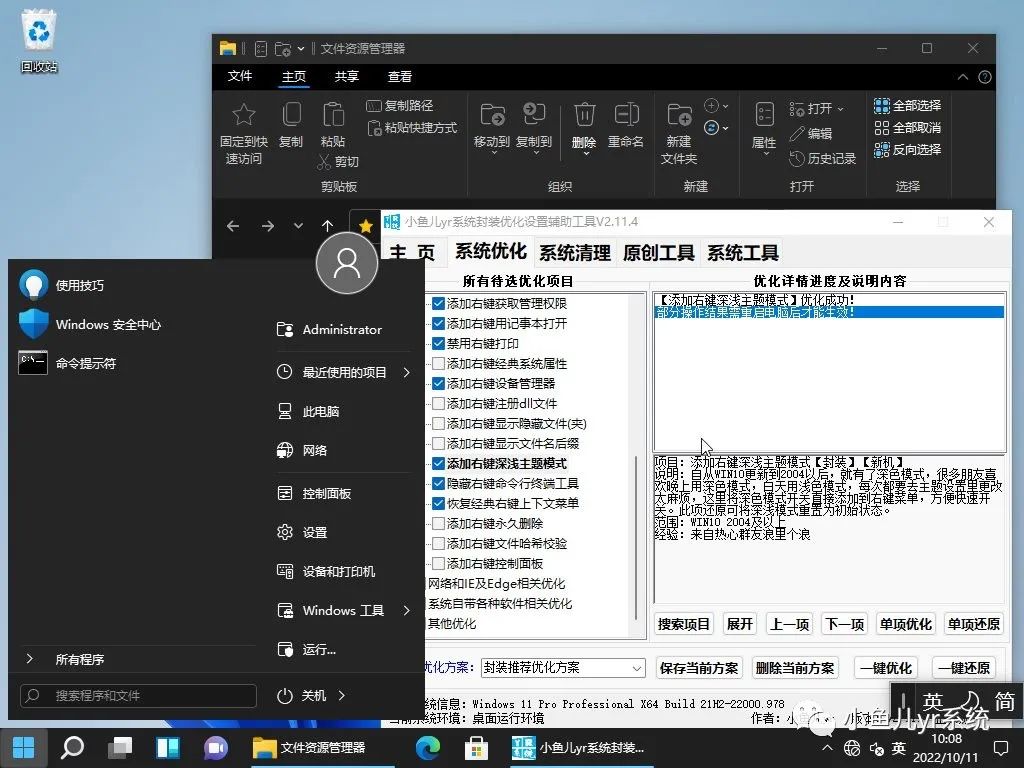Click Save current scheme button
This screenshot has height=768, width=1024.
click(699, 668)
